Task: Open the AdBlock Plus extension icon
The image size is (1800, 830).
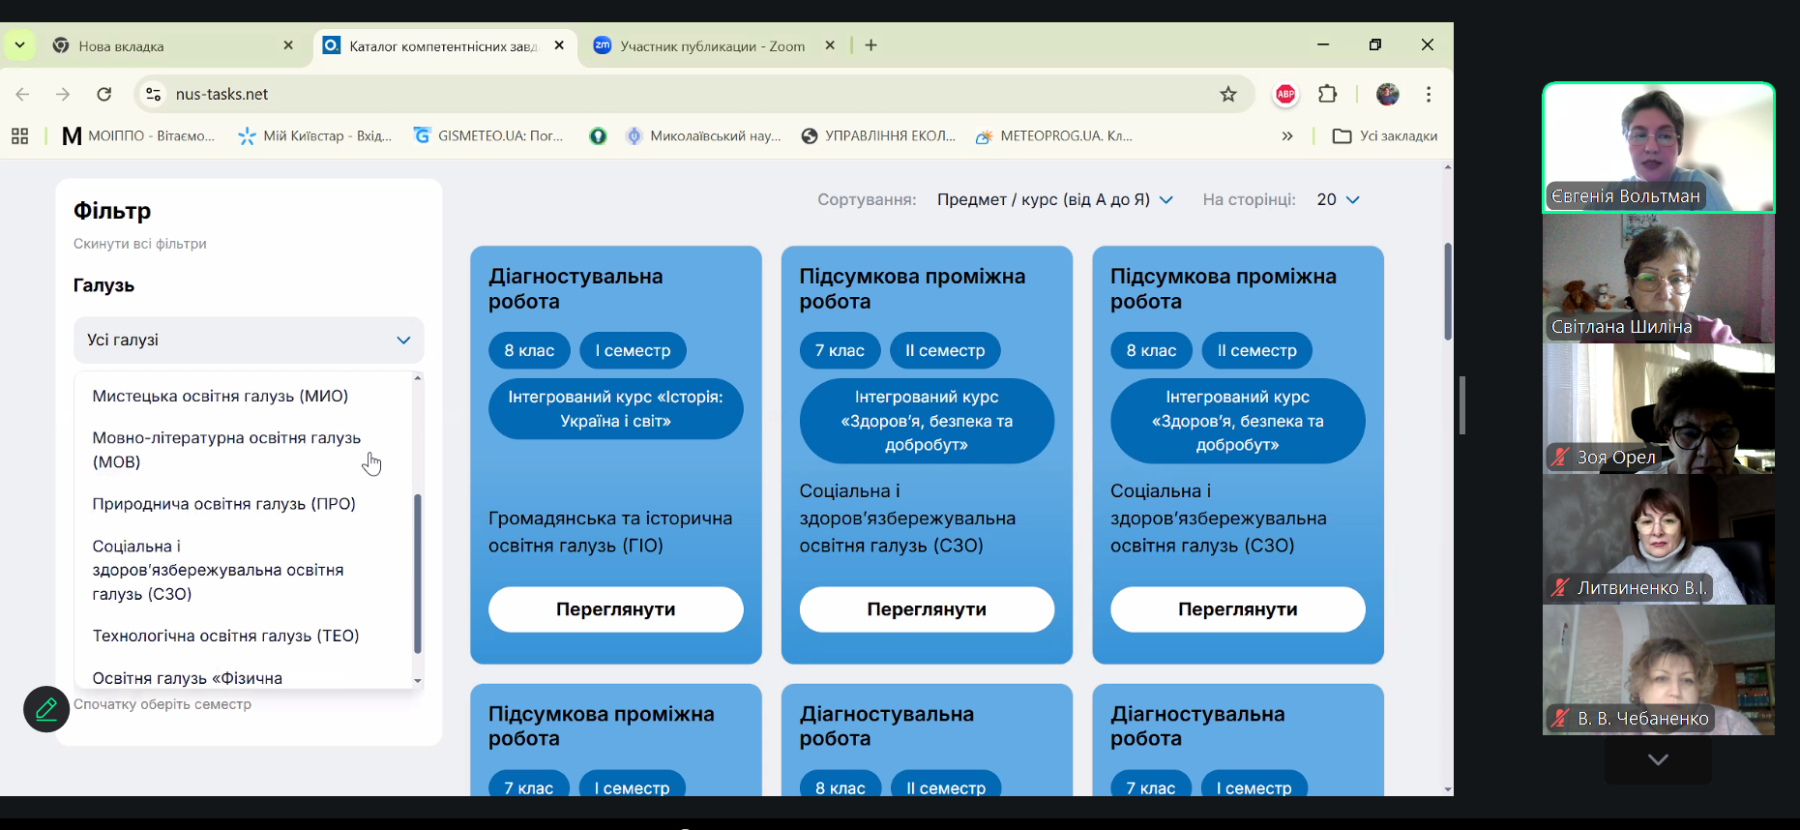Action: [x=1285, y=94]
